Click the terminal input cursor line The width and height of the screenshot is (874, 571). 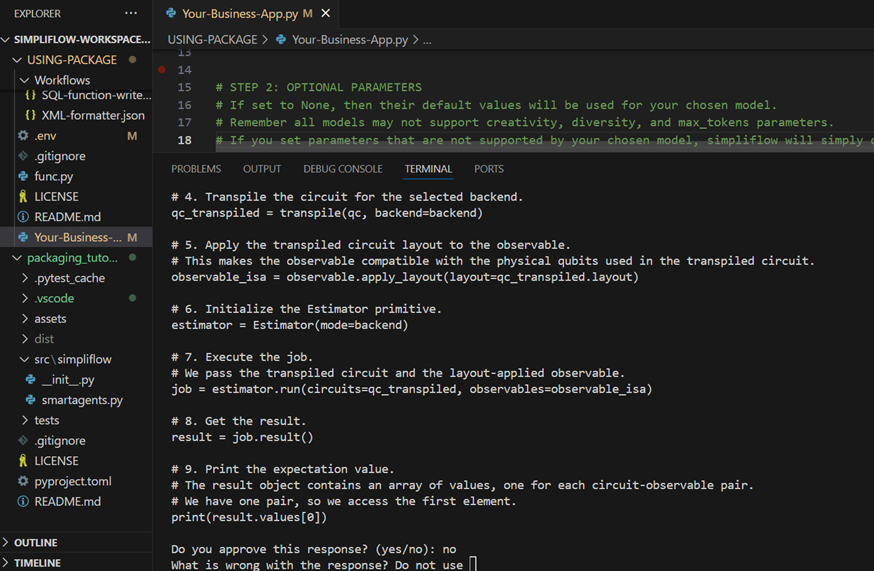[473, 565]
